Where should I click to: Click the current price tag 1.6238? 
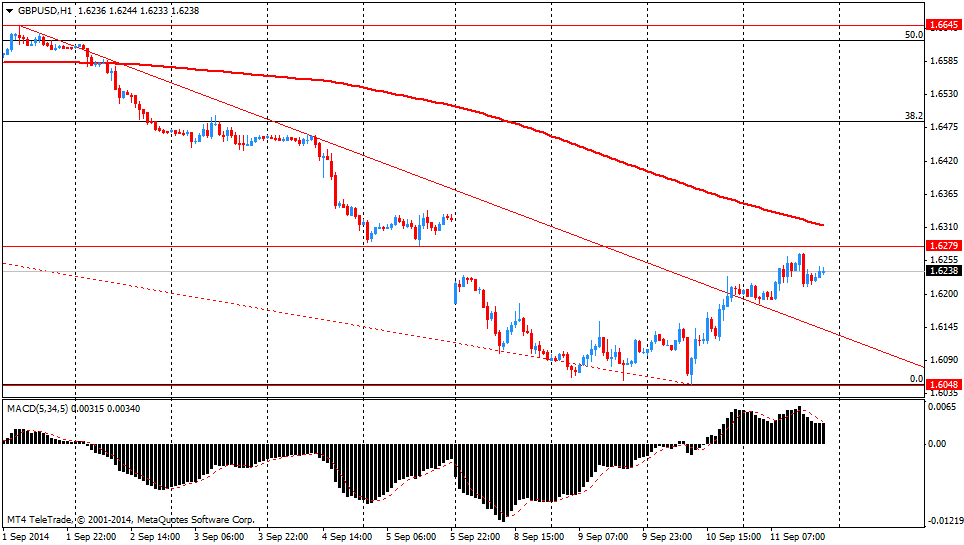pos(944,271)
